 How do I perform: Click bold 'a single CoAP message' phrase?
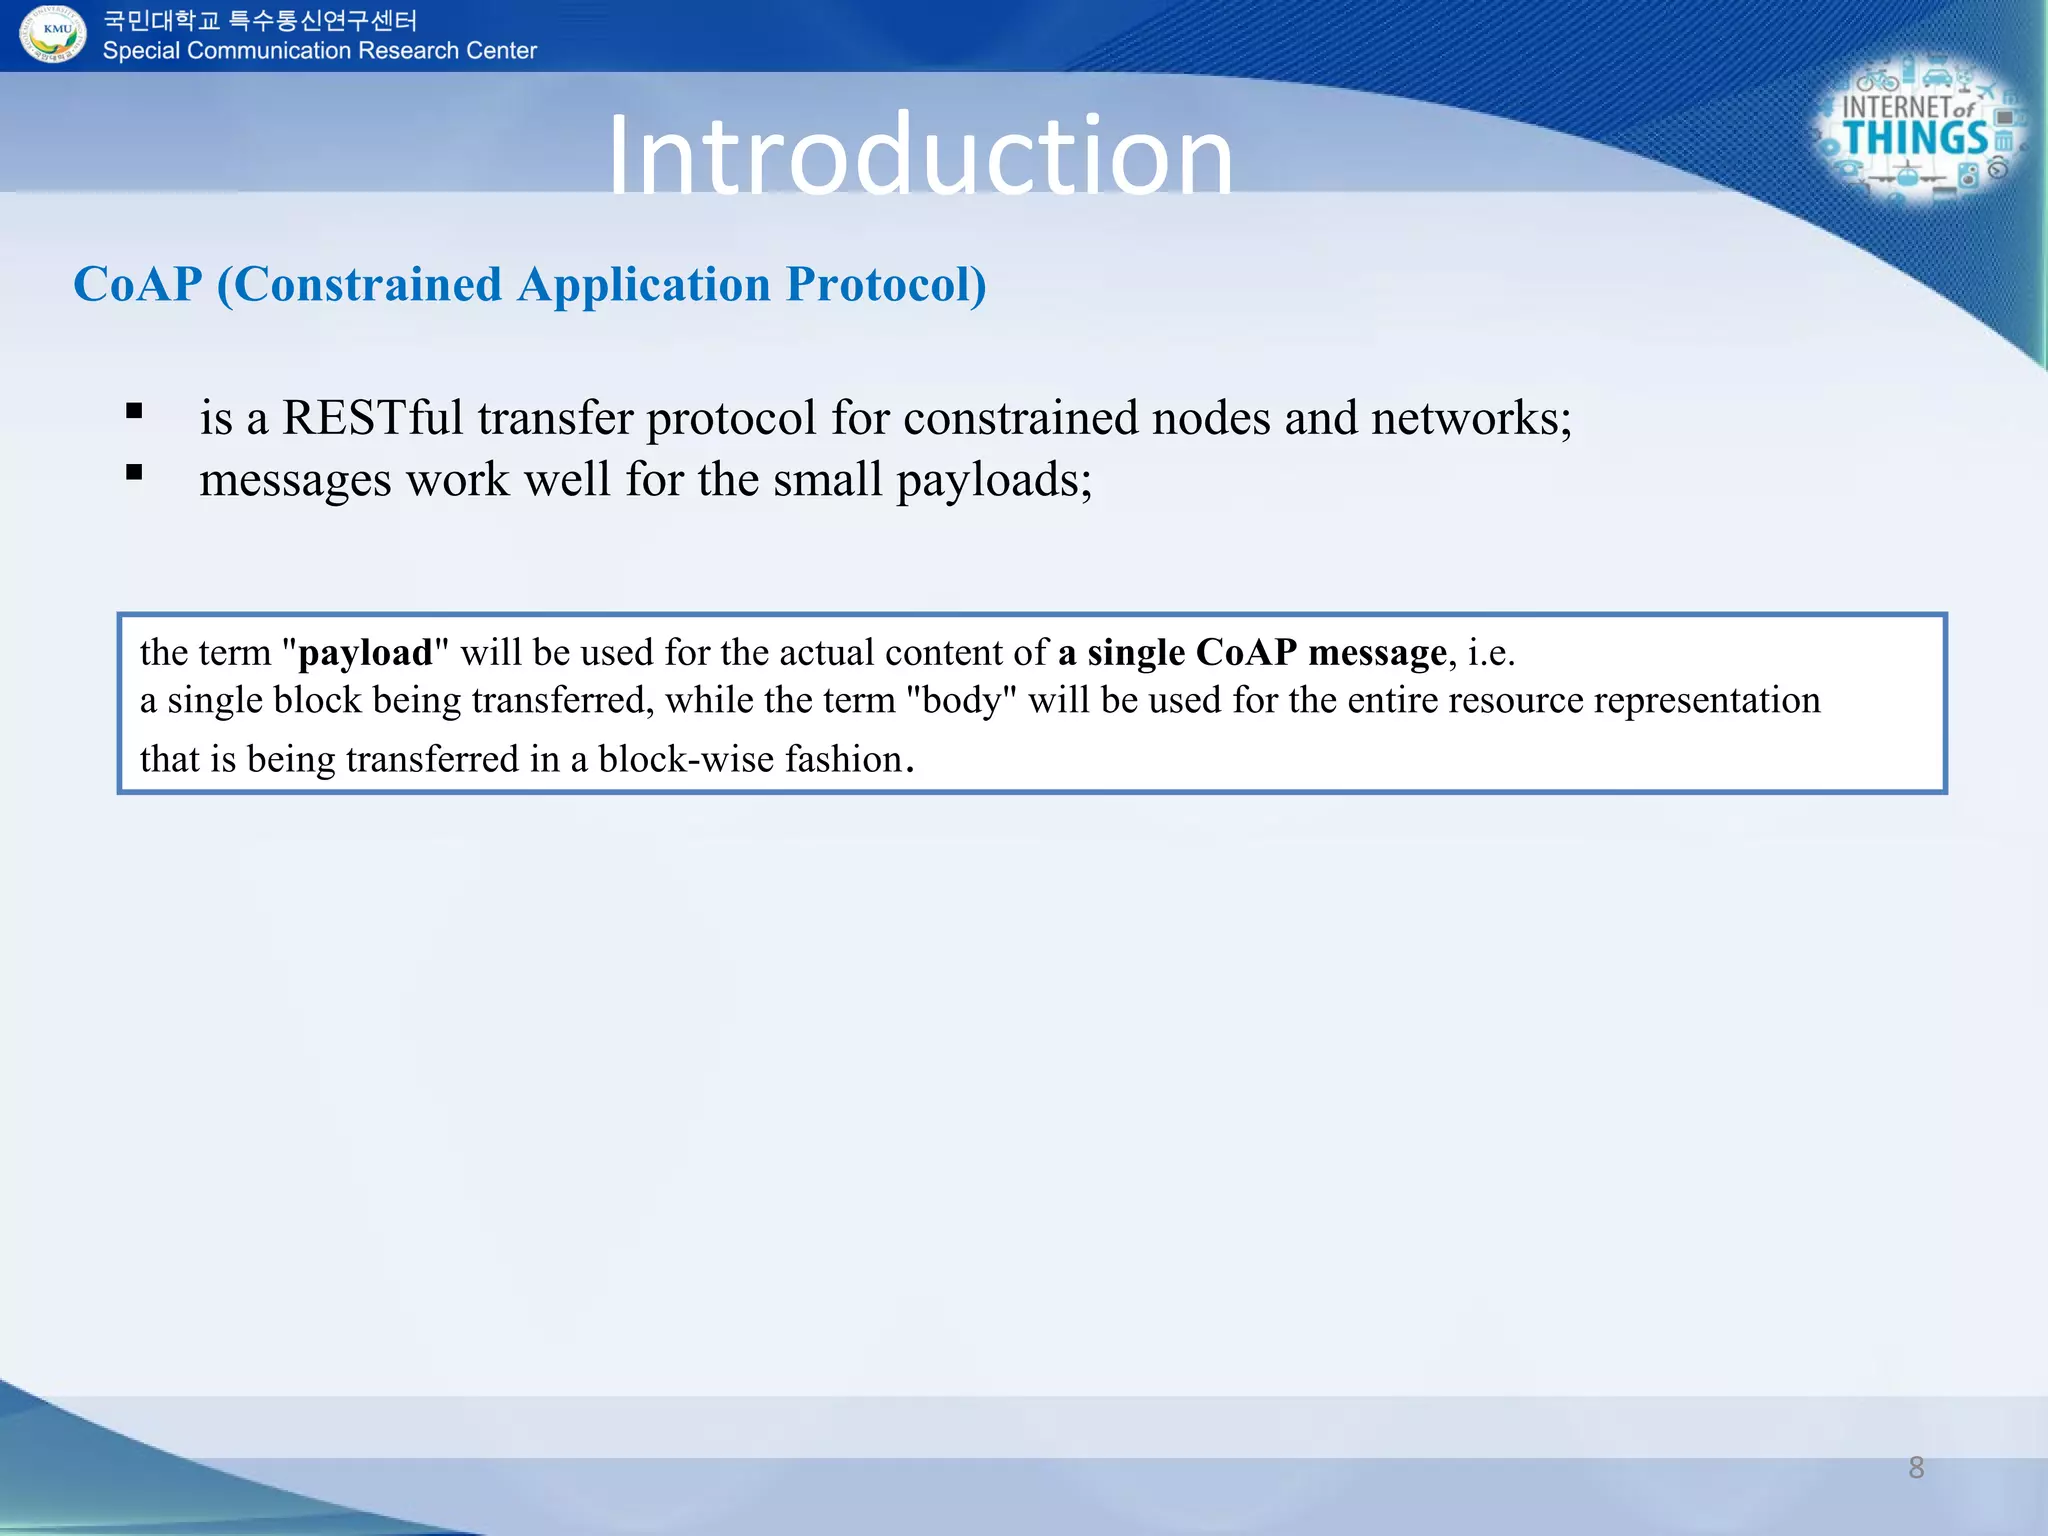point(1252,652)
